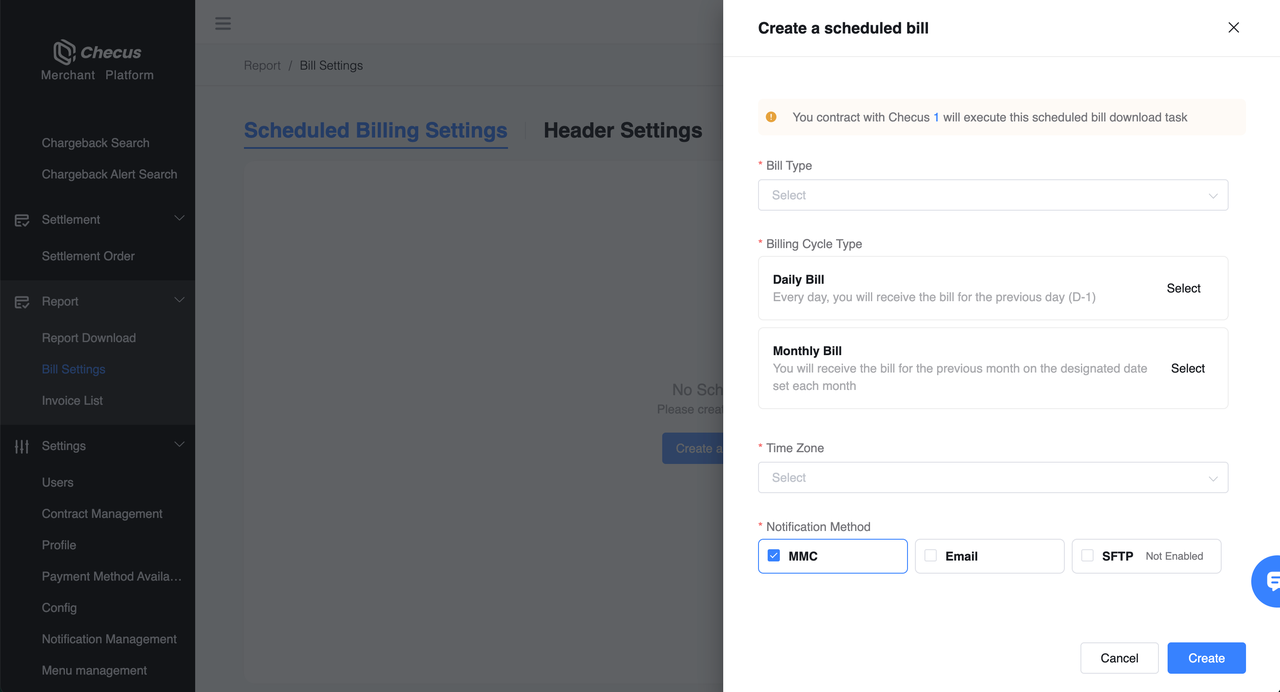The image size is (1280, 692).
Task: Click the orange warning info icon
Action: click(771, 117)
